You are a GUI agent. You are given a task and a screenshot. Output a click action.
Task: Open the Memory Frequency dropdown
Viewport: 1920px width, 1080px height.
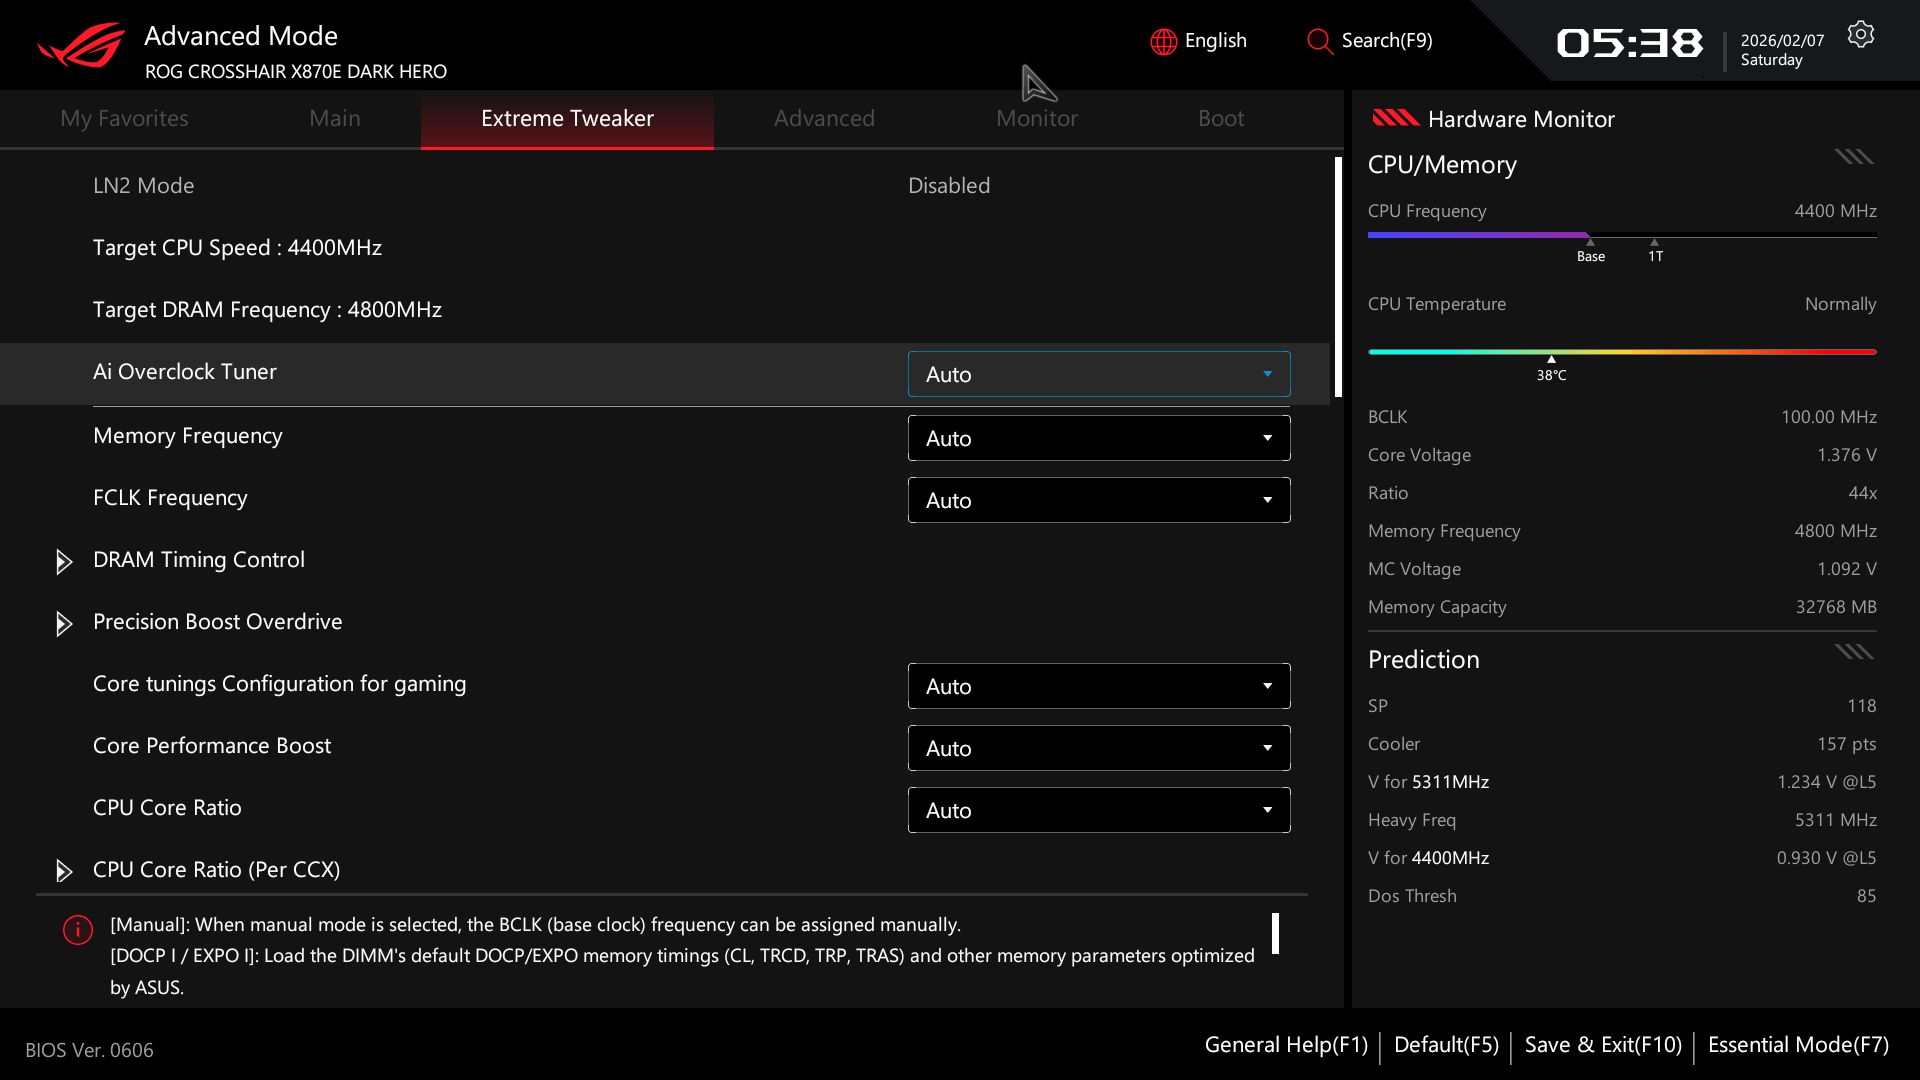pyautogui.click(x=1098, y=438)
